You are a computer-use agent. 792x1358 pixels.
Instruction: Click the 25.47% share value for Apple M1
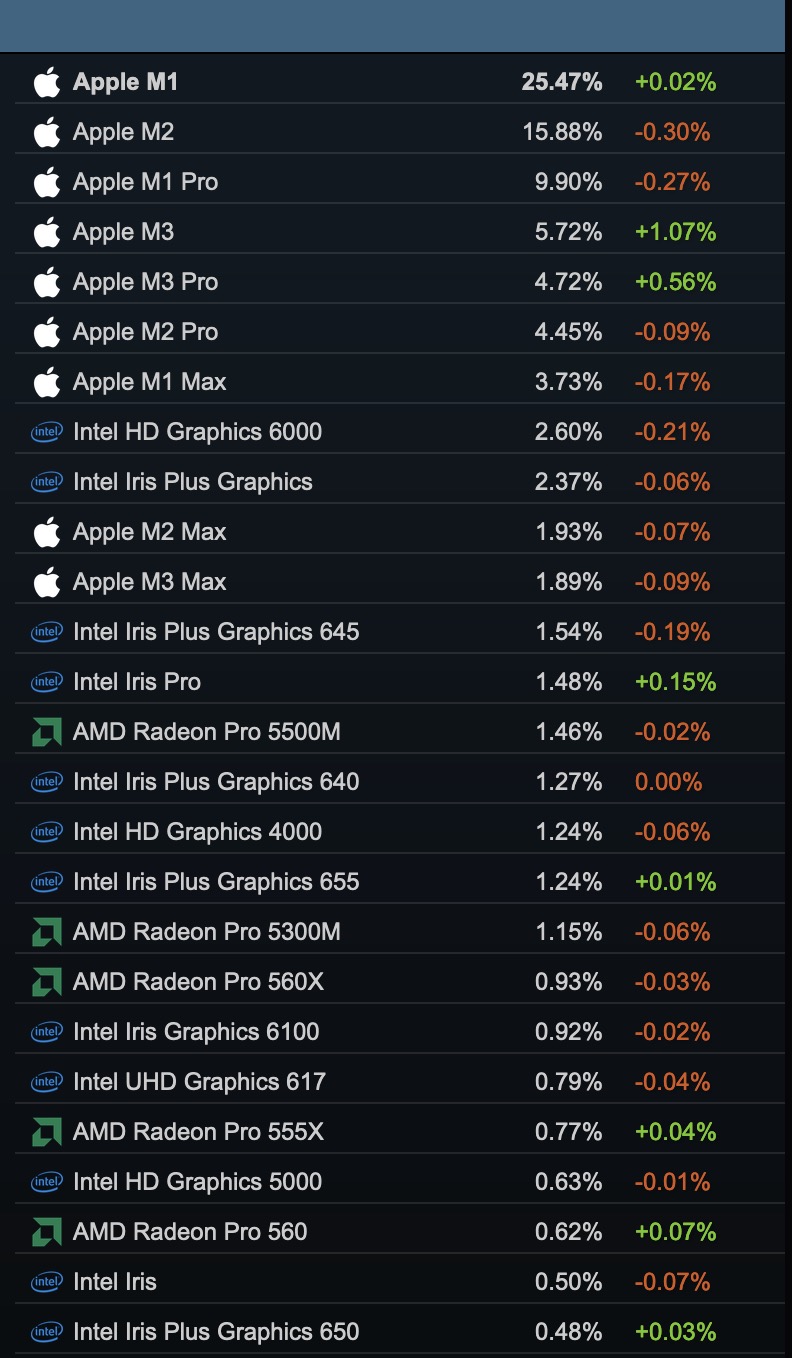pos(561,82)
